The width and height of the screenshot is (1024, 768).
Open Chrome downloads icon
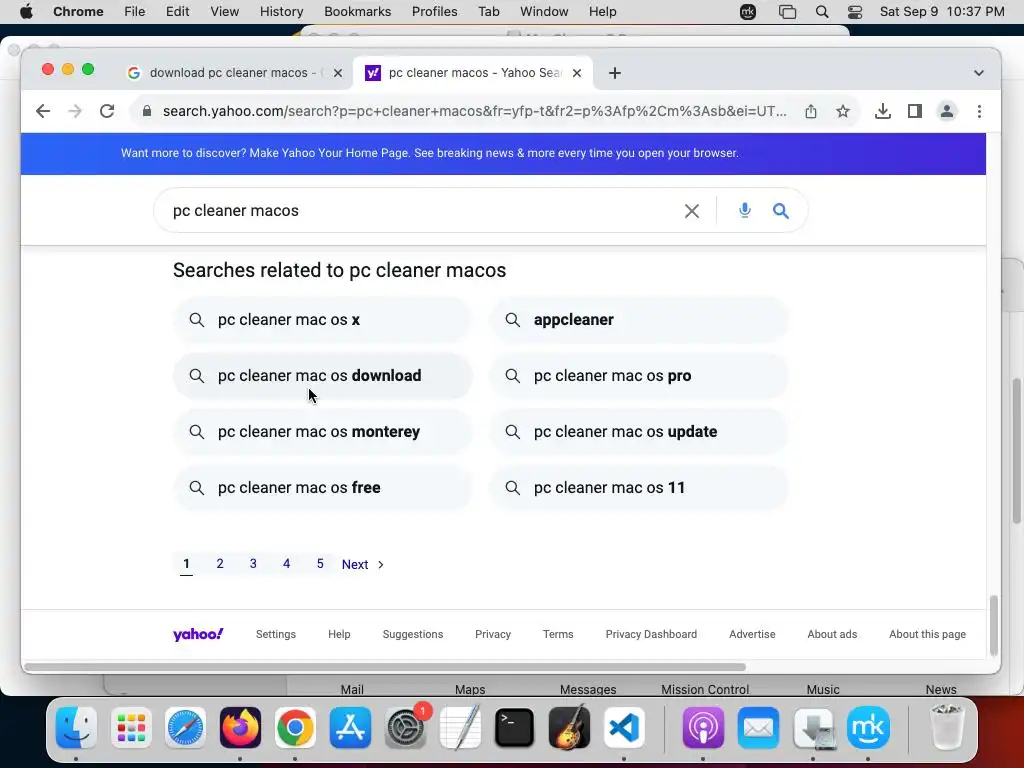[x=882, y=111]
